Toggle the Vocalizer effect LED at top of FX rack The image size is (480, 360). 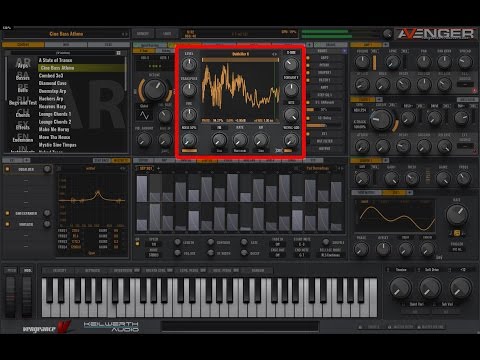tap(7, 169)
